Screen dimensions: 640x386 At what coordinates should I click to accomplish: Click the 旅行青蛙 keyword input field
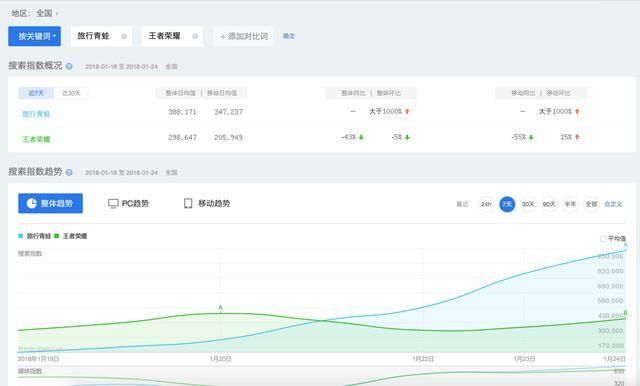tap(101, 36)
